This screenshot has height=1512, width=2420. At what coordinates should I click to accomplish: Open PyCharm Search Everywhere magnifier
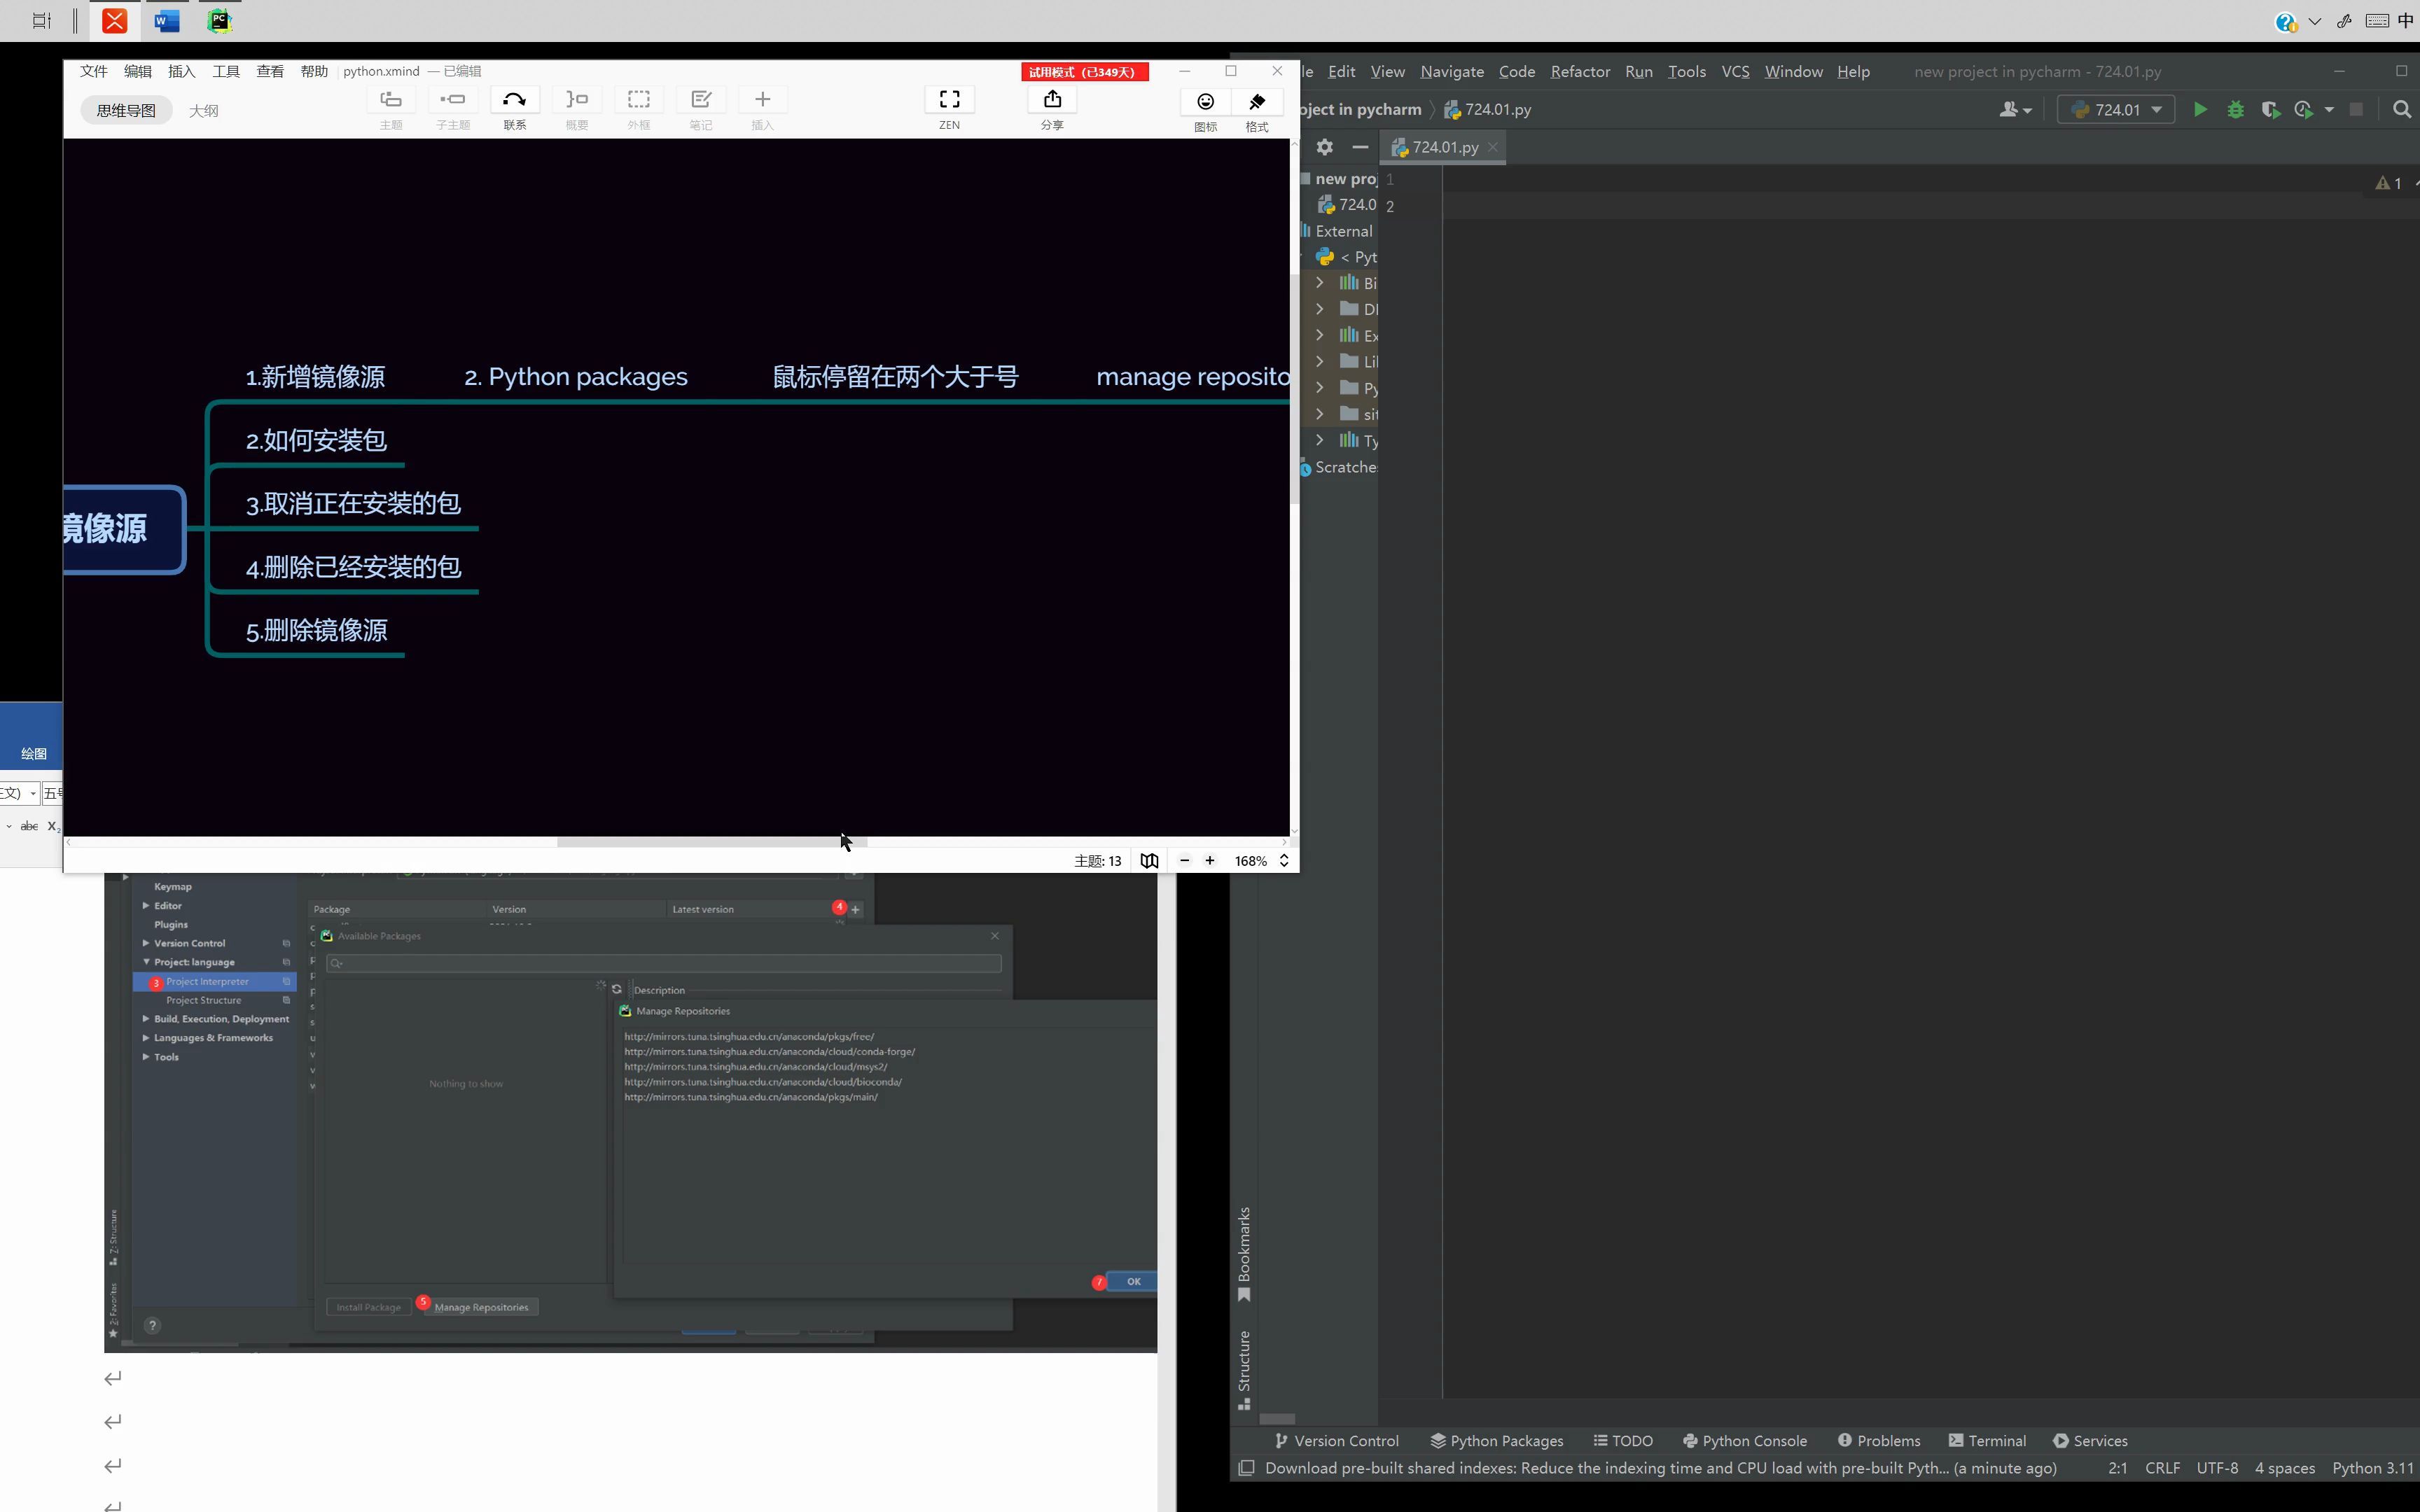click(2401, 110)
